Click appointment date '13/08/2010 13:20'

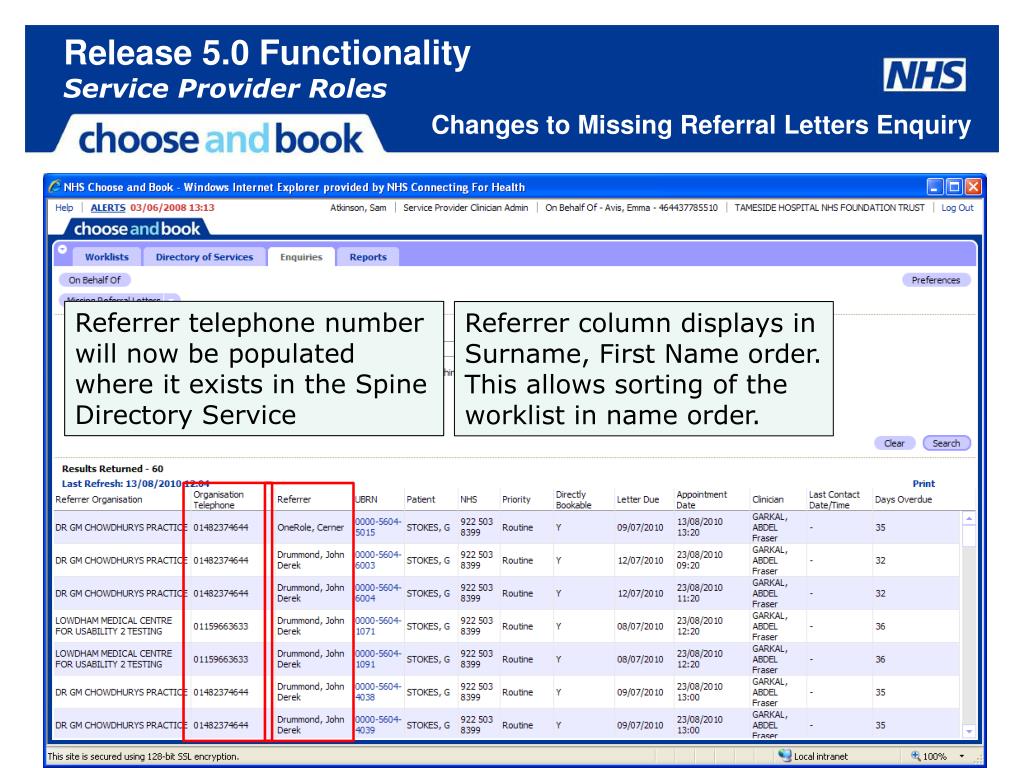coord(699,527)
